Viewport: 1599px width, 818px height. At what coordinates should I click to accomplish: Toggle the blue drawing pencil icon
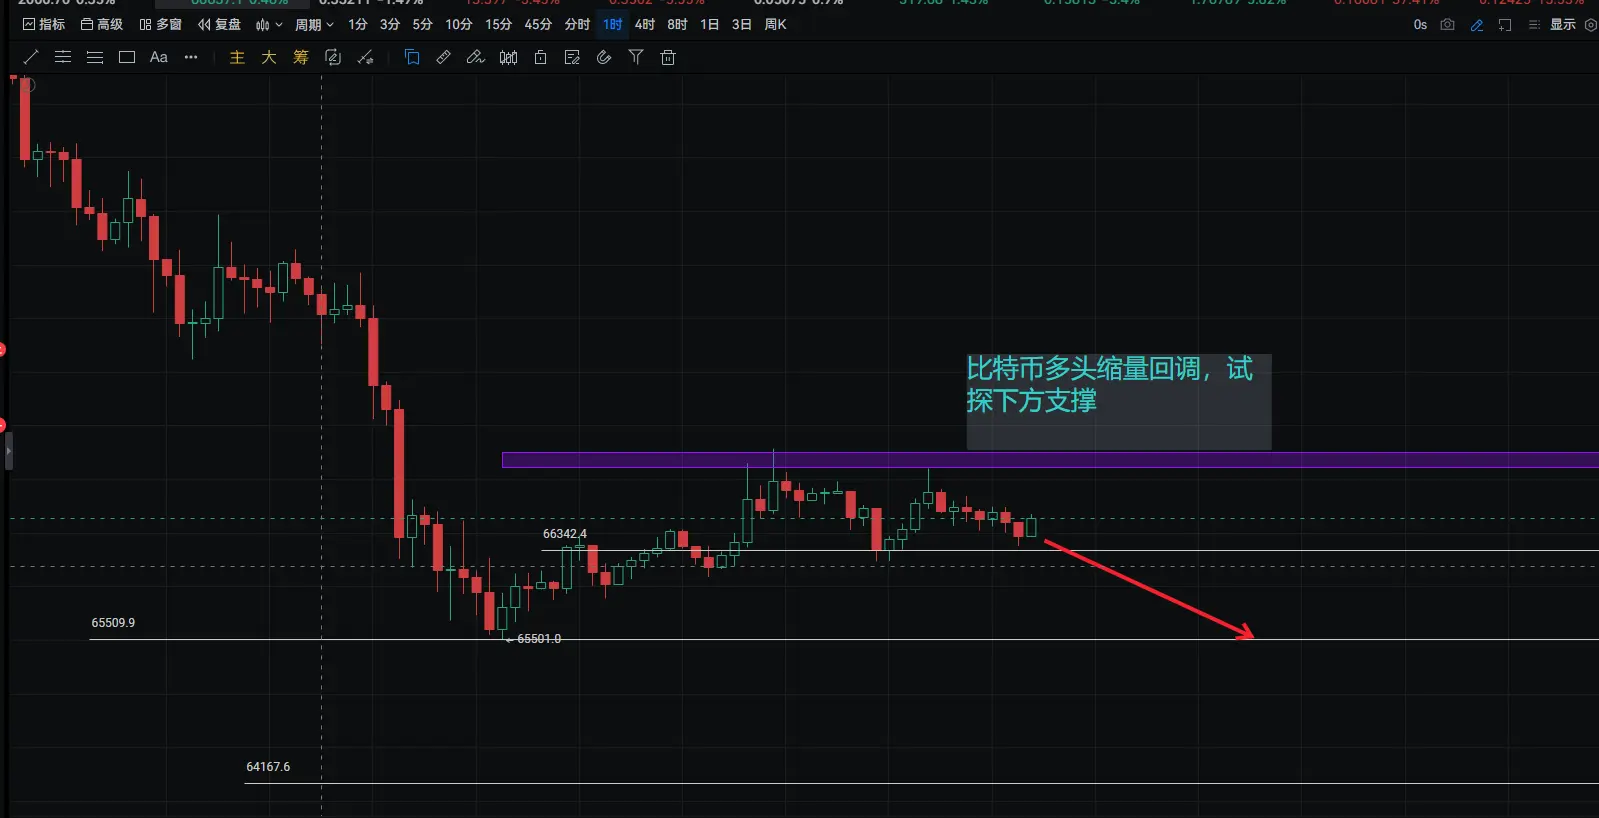pos(1477,25)
